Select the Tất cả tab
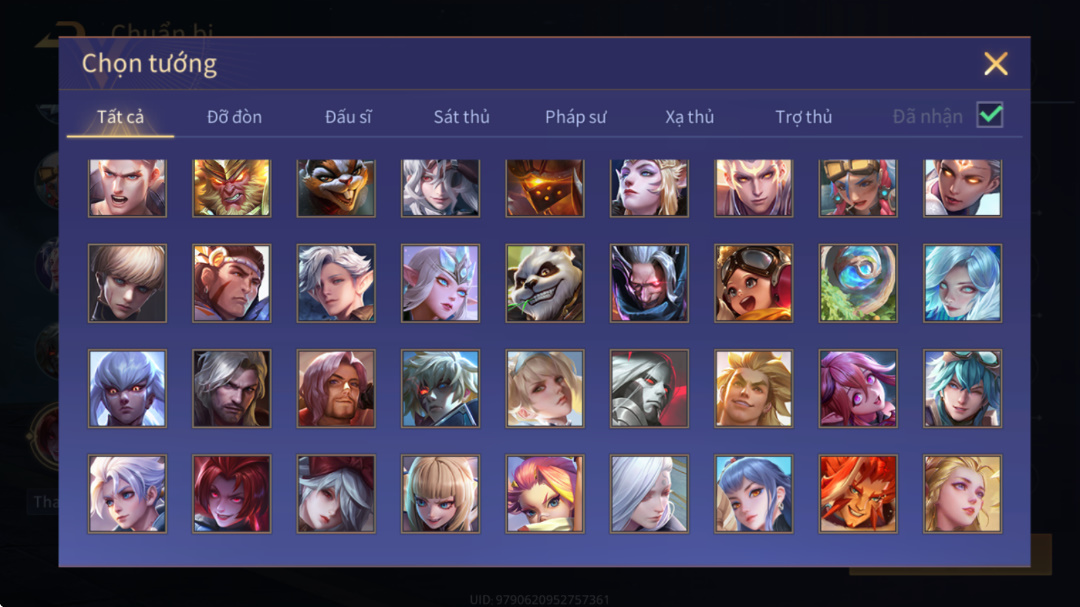This screenshot has width=1080, height=607. [121, 117]
